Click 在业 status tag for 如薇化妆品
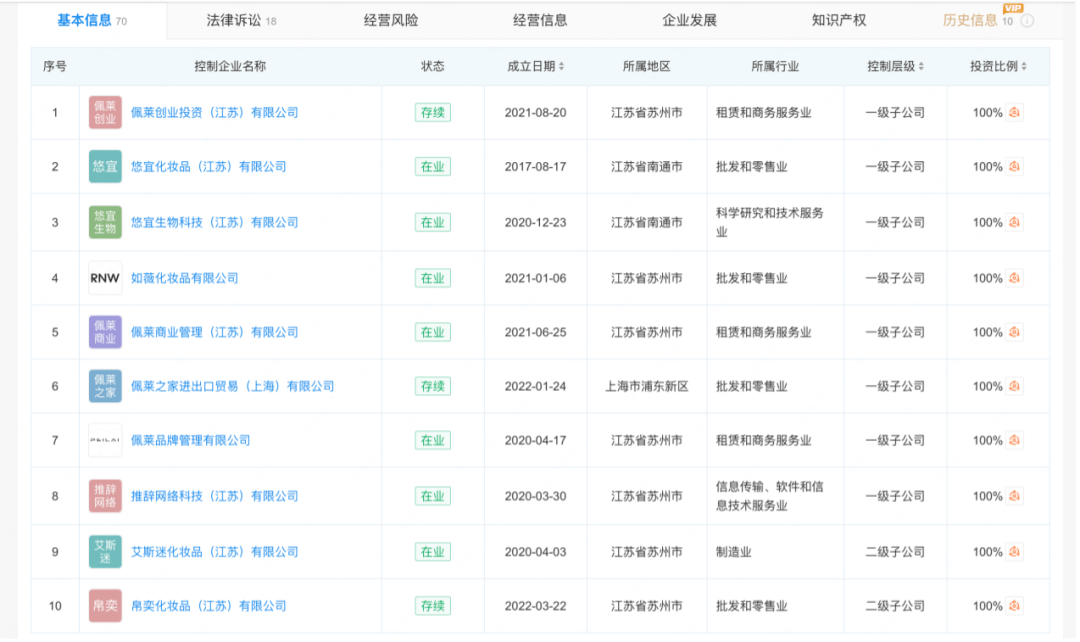Viewport: 1080px width, 642px height. coord(433,278)
